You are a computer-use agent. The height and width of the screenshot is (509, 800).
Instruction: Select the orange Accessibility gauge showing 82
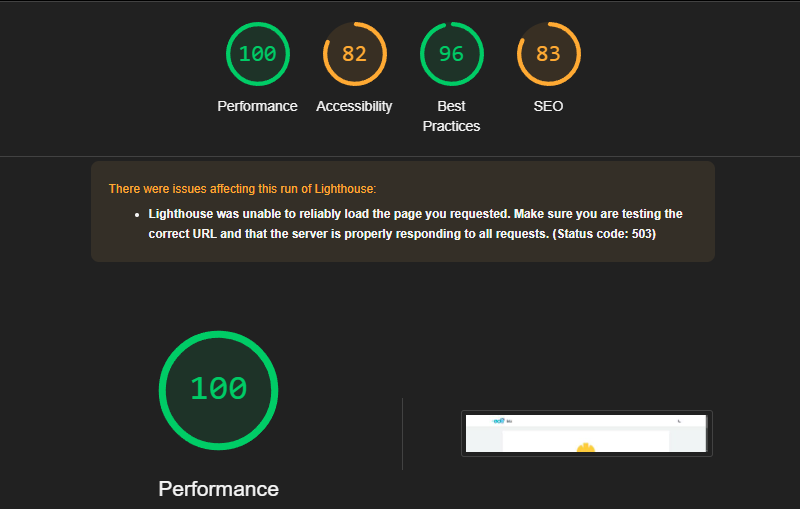(x=355, y=54)
